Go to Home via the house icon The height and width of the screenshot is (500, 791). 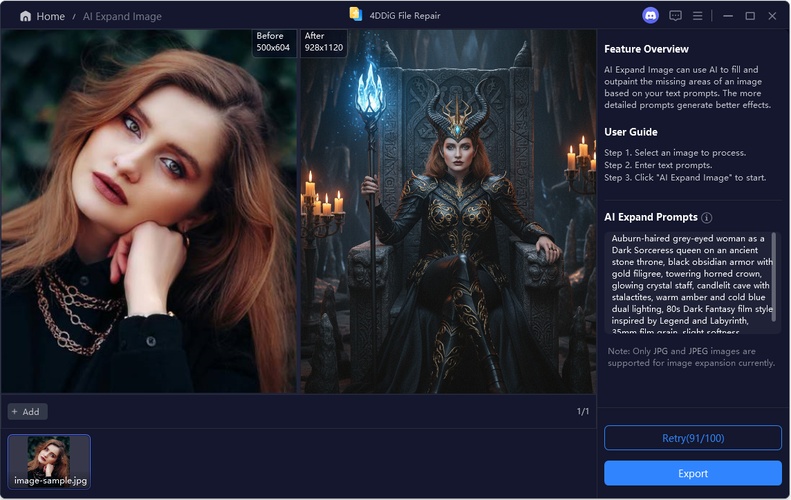point(25,16)
